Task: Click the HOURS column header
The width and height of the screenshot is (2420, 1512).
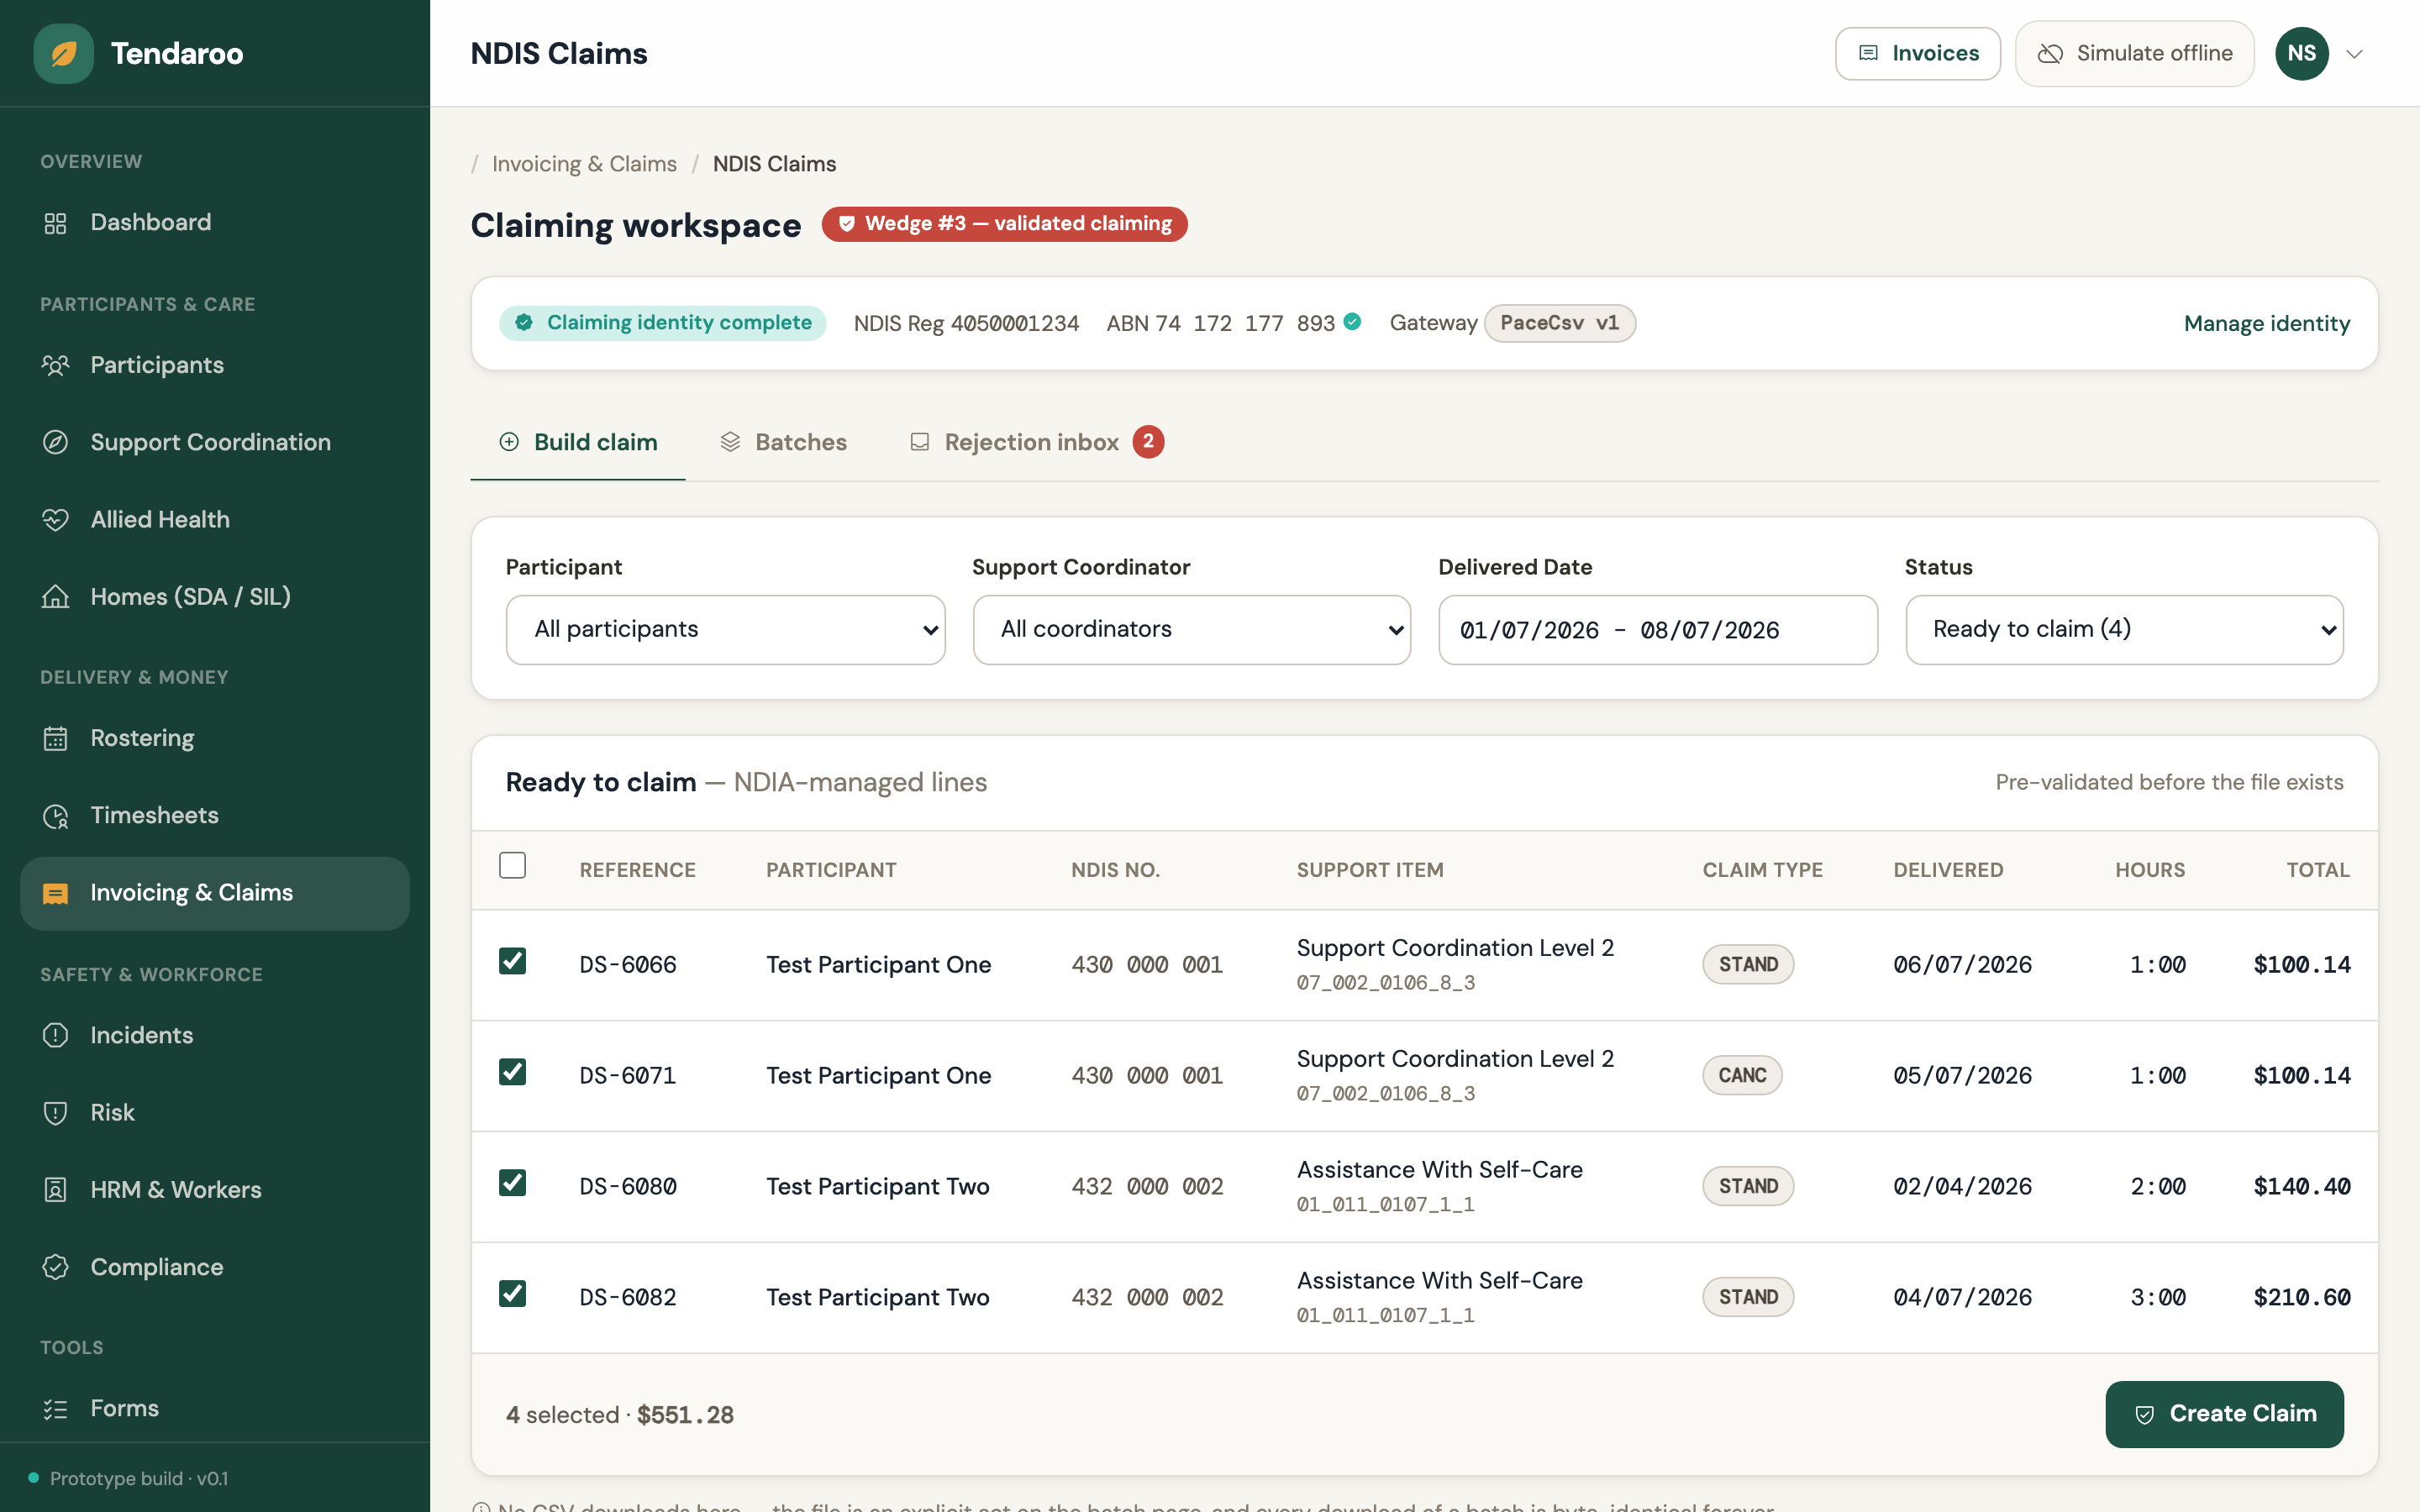Action: pyautogui.click(x=2150, y=870)
